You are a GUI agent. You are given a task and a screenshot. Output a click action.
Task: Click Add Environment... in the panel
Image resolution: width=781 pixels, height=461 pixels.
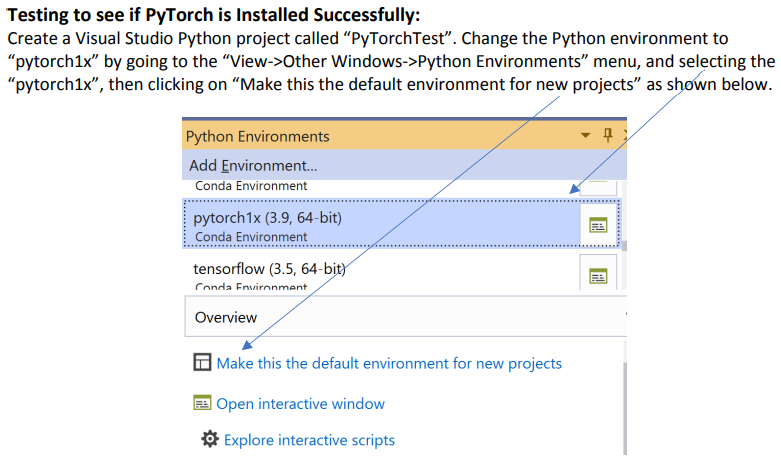(x=253, y=165)
